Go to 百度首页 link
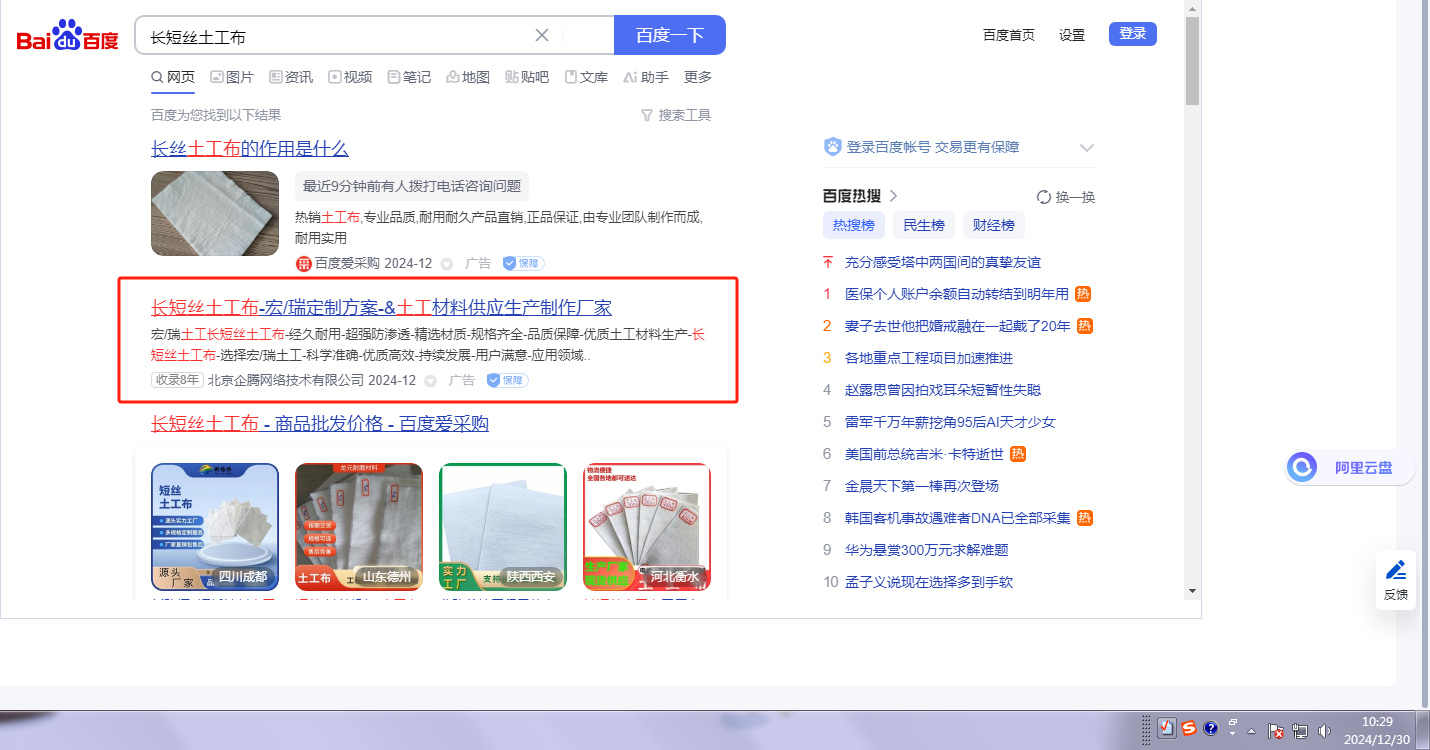Viewport: 1430px width, 750px height. tap(1009, 35)
